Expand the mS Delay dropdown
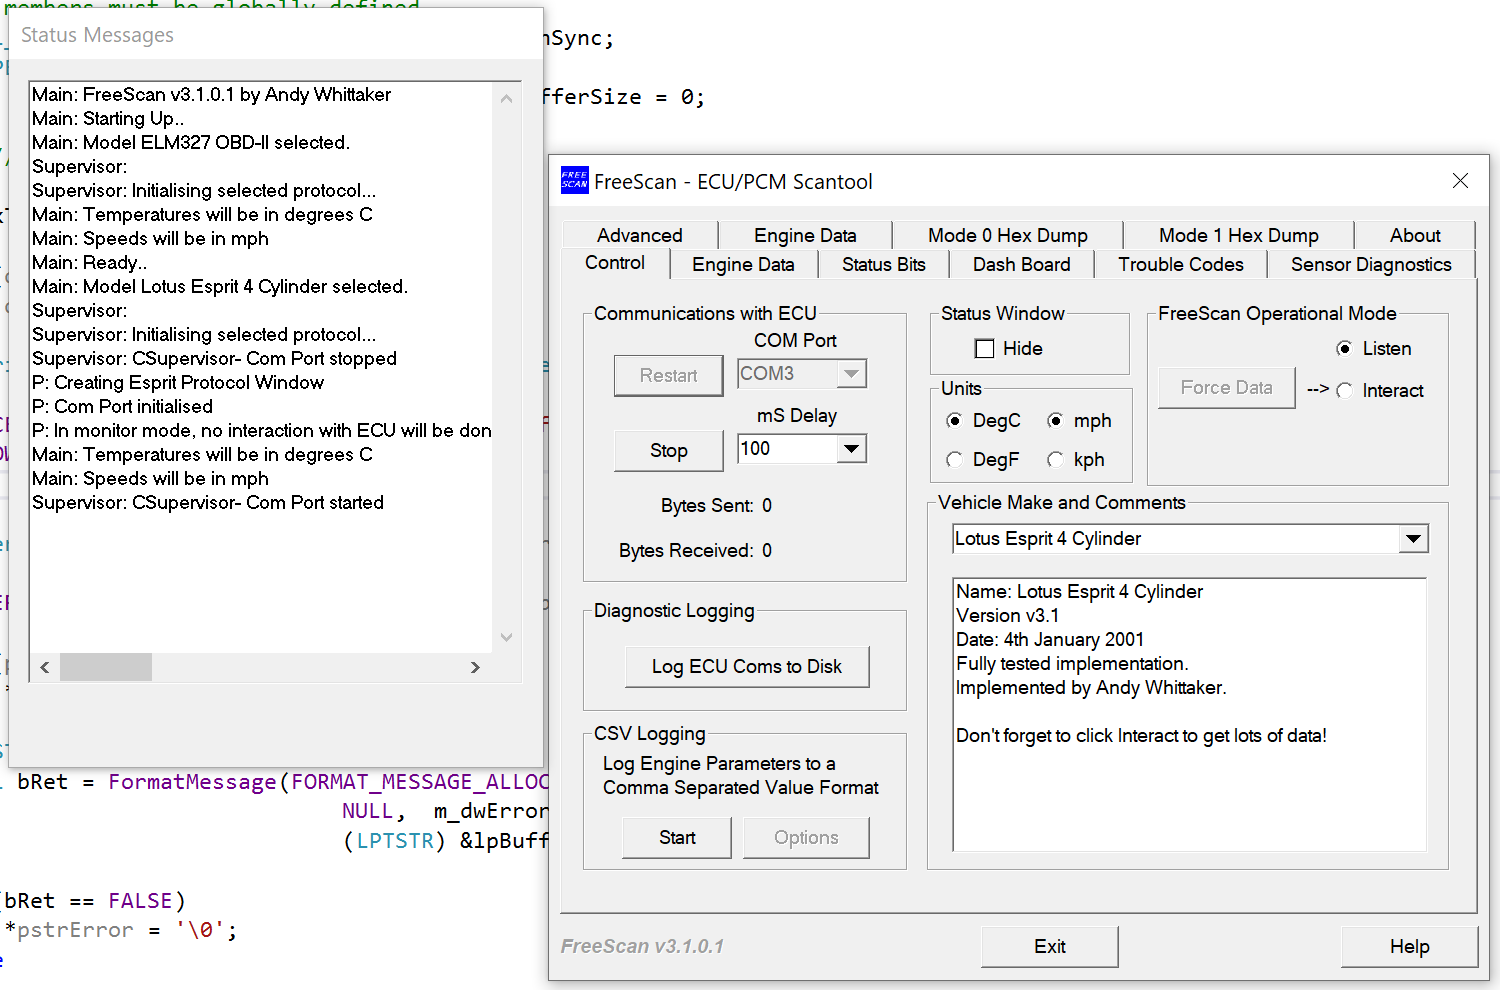 tap(851, 448)
